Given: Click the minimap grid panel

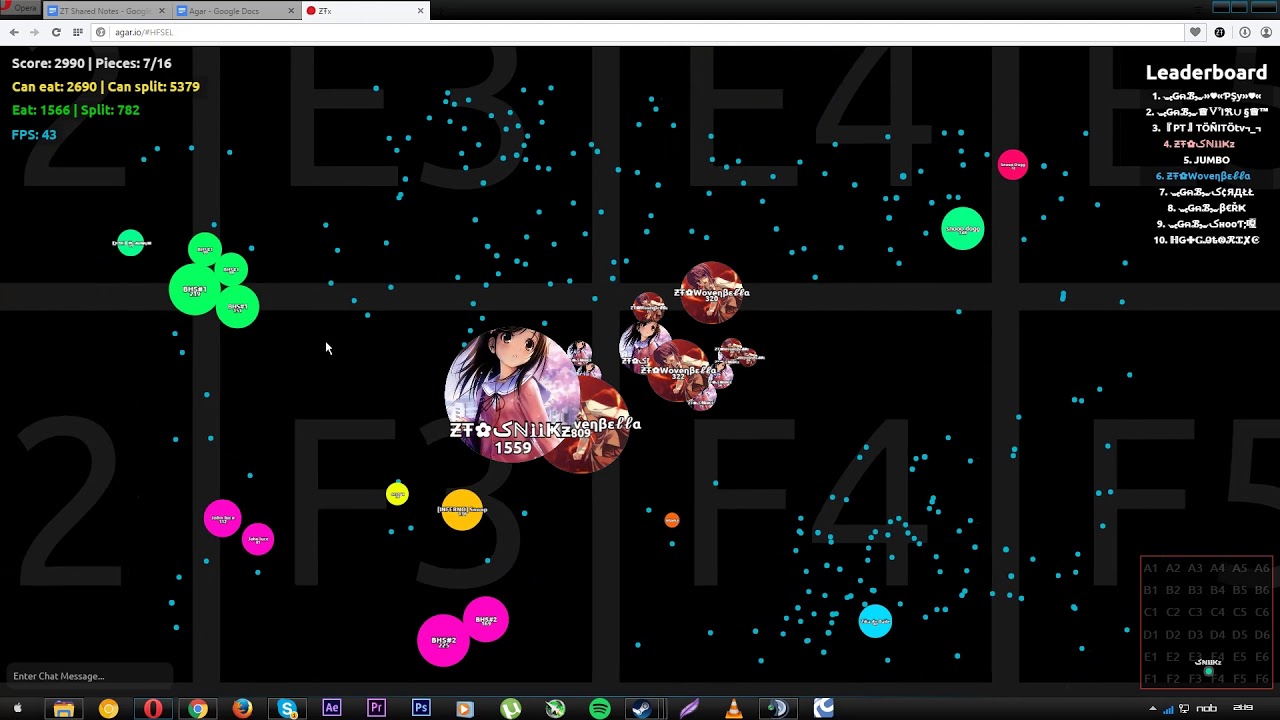Looking at the screenshot, I should [1207, 622].
